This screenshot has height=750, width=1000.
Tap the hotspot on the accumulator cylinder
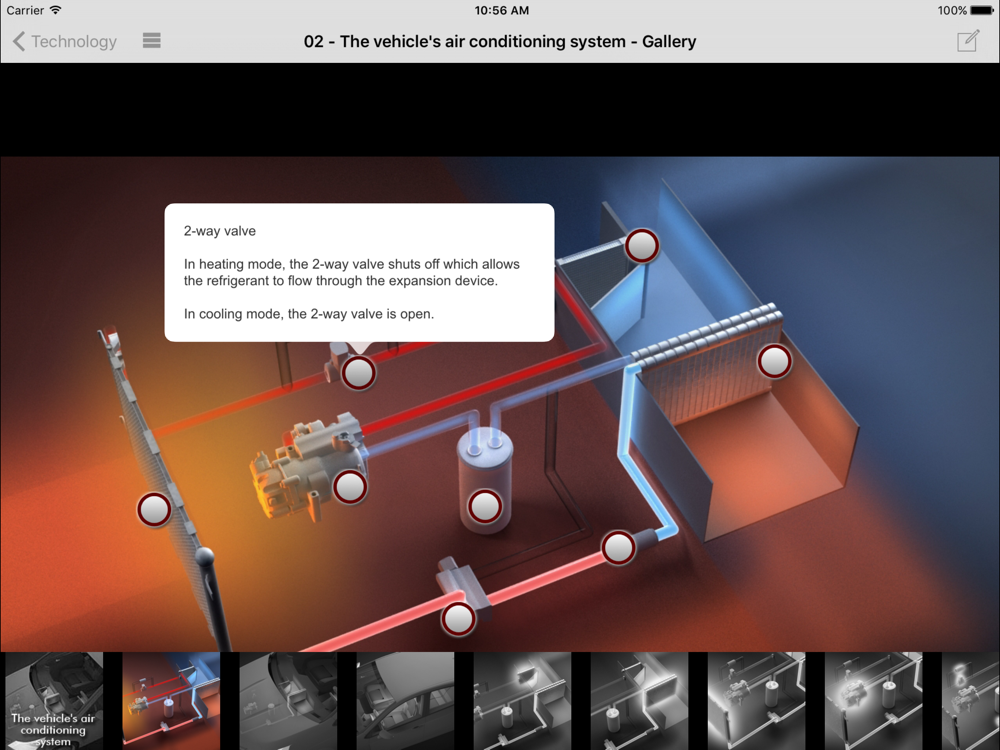(x=485, y=507)
